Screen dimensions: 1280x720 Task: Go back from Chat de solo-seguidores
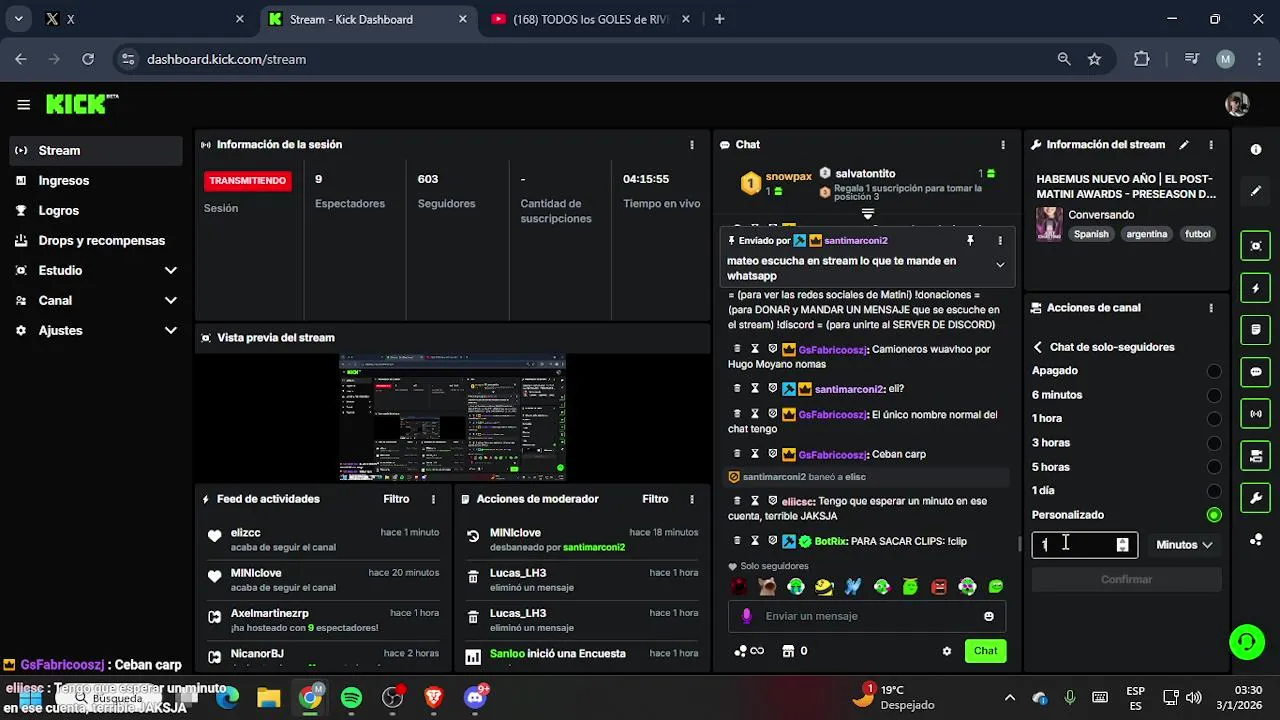click(1038, 347)
